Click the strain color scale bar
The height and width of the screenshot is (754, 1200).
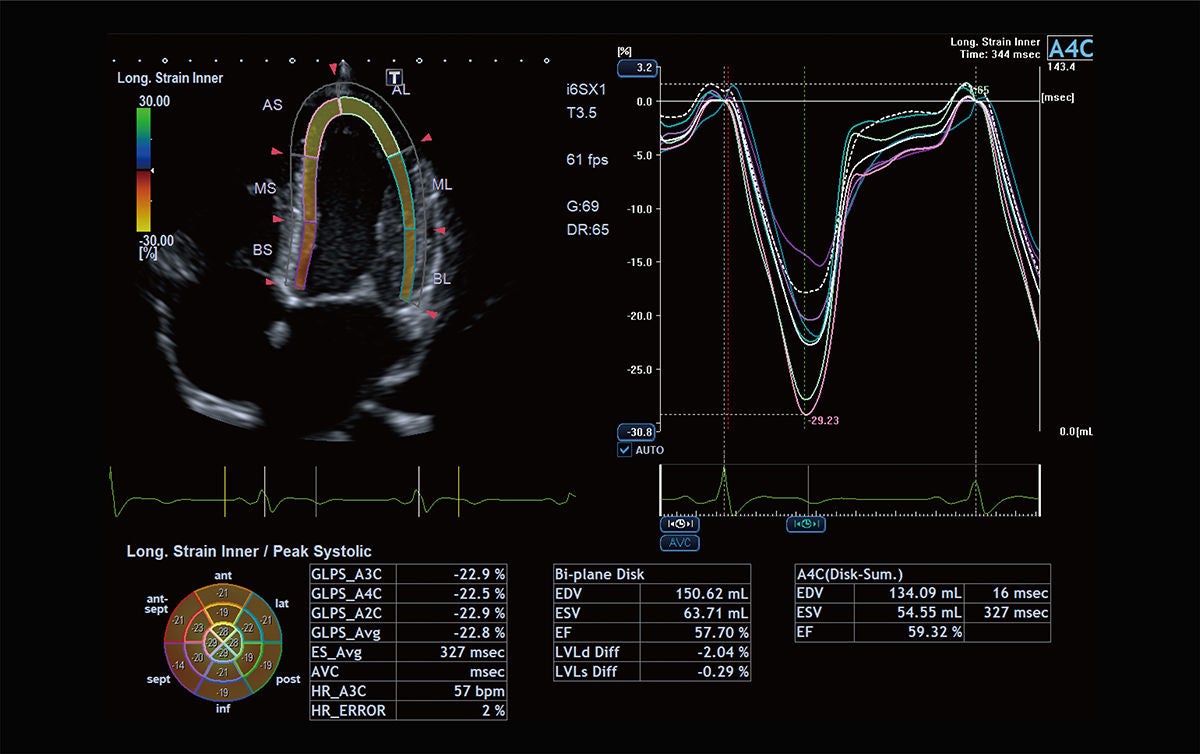[145, 170]
